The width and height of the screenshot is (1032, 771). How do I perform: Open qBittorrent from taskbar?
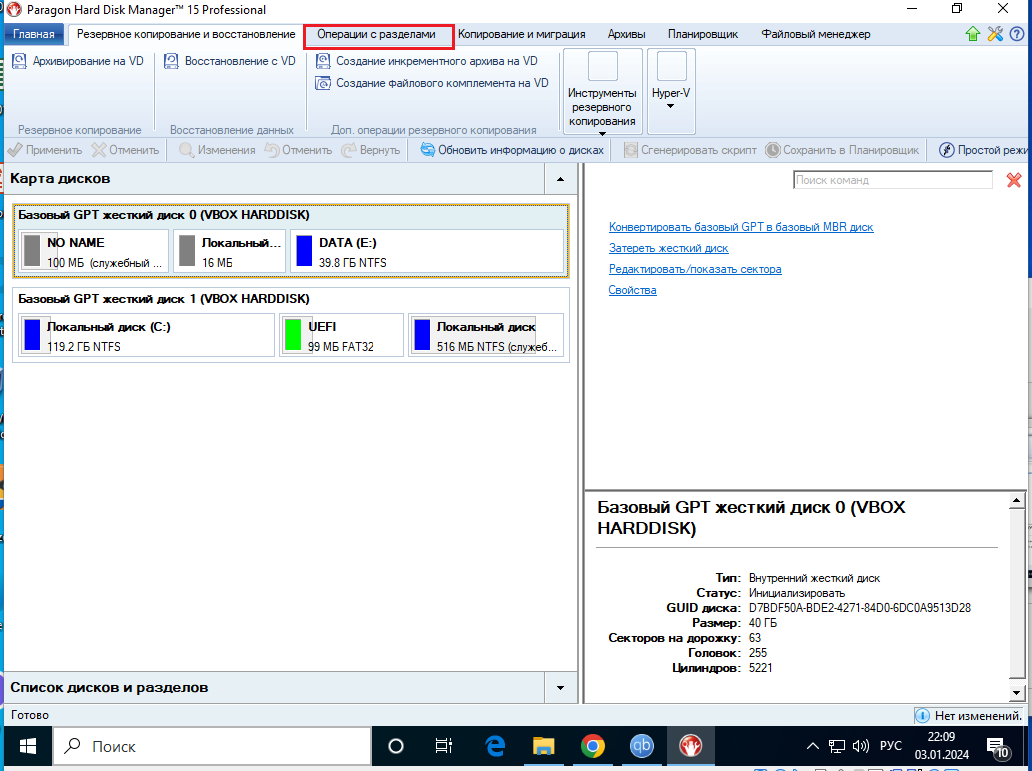tap(642, 746)
